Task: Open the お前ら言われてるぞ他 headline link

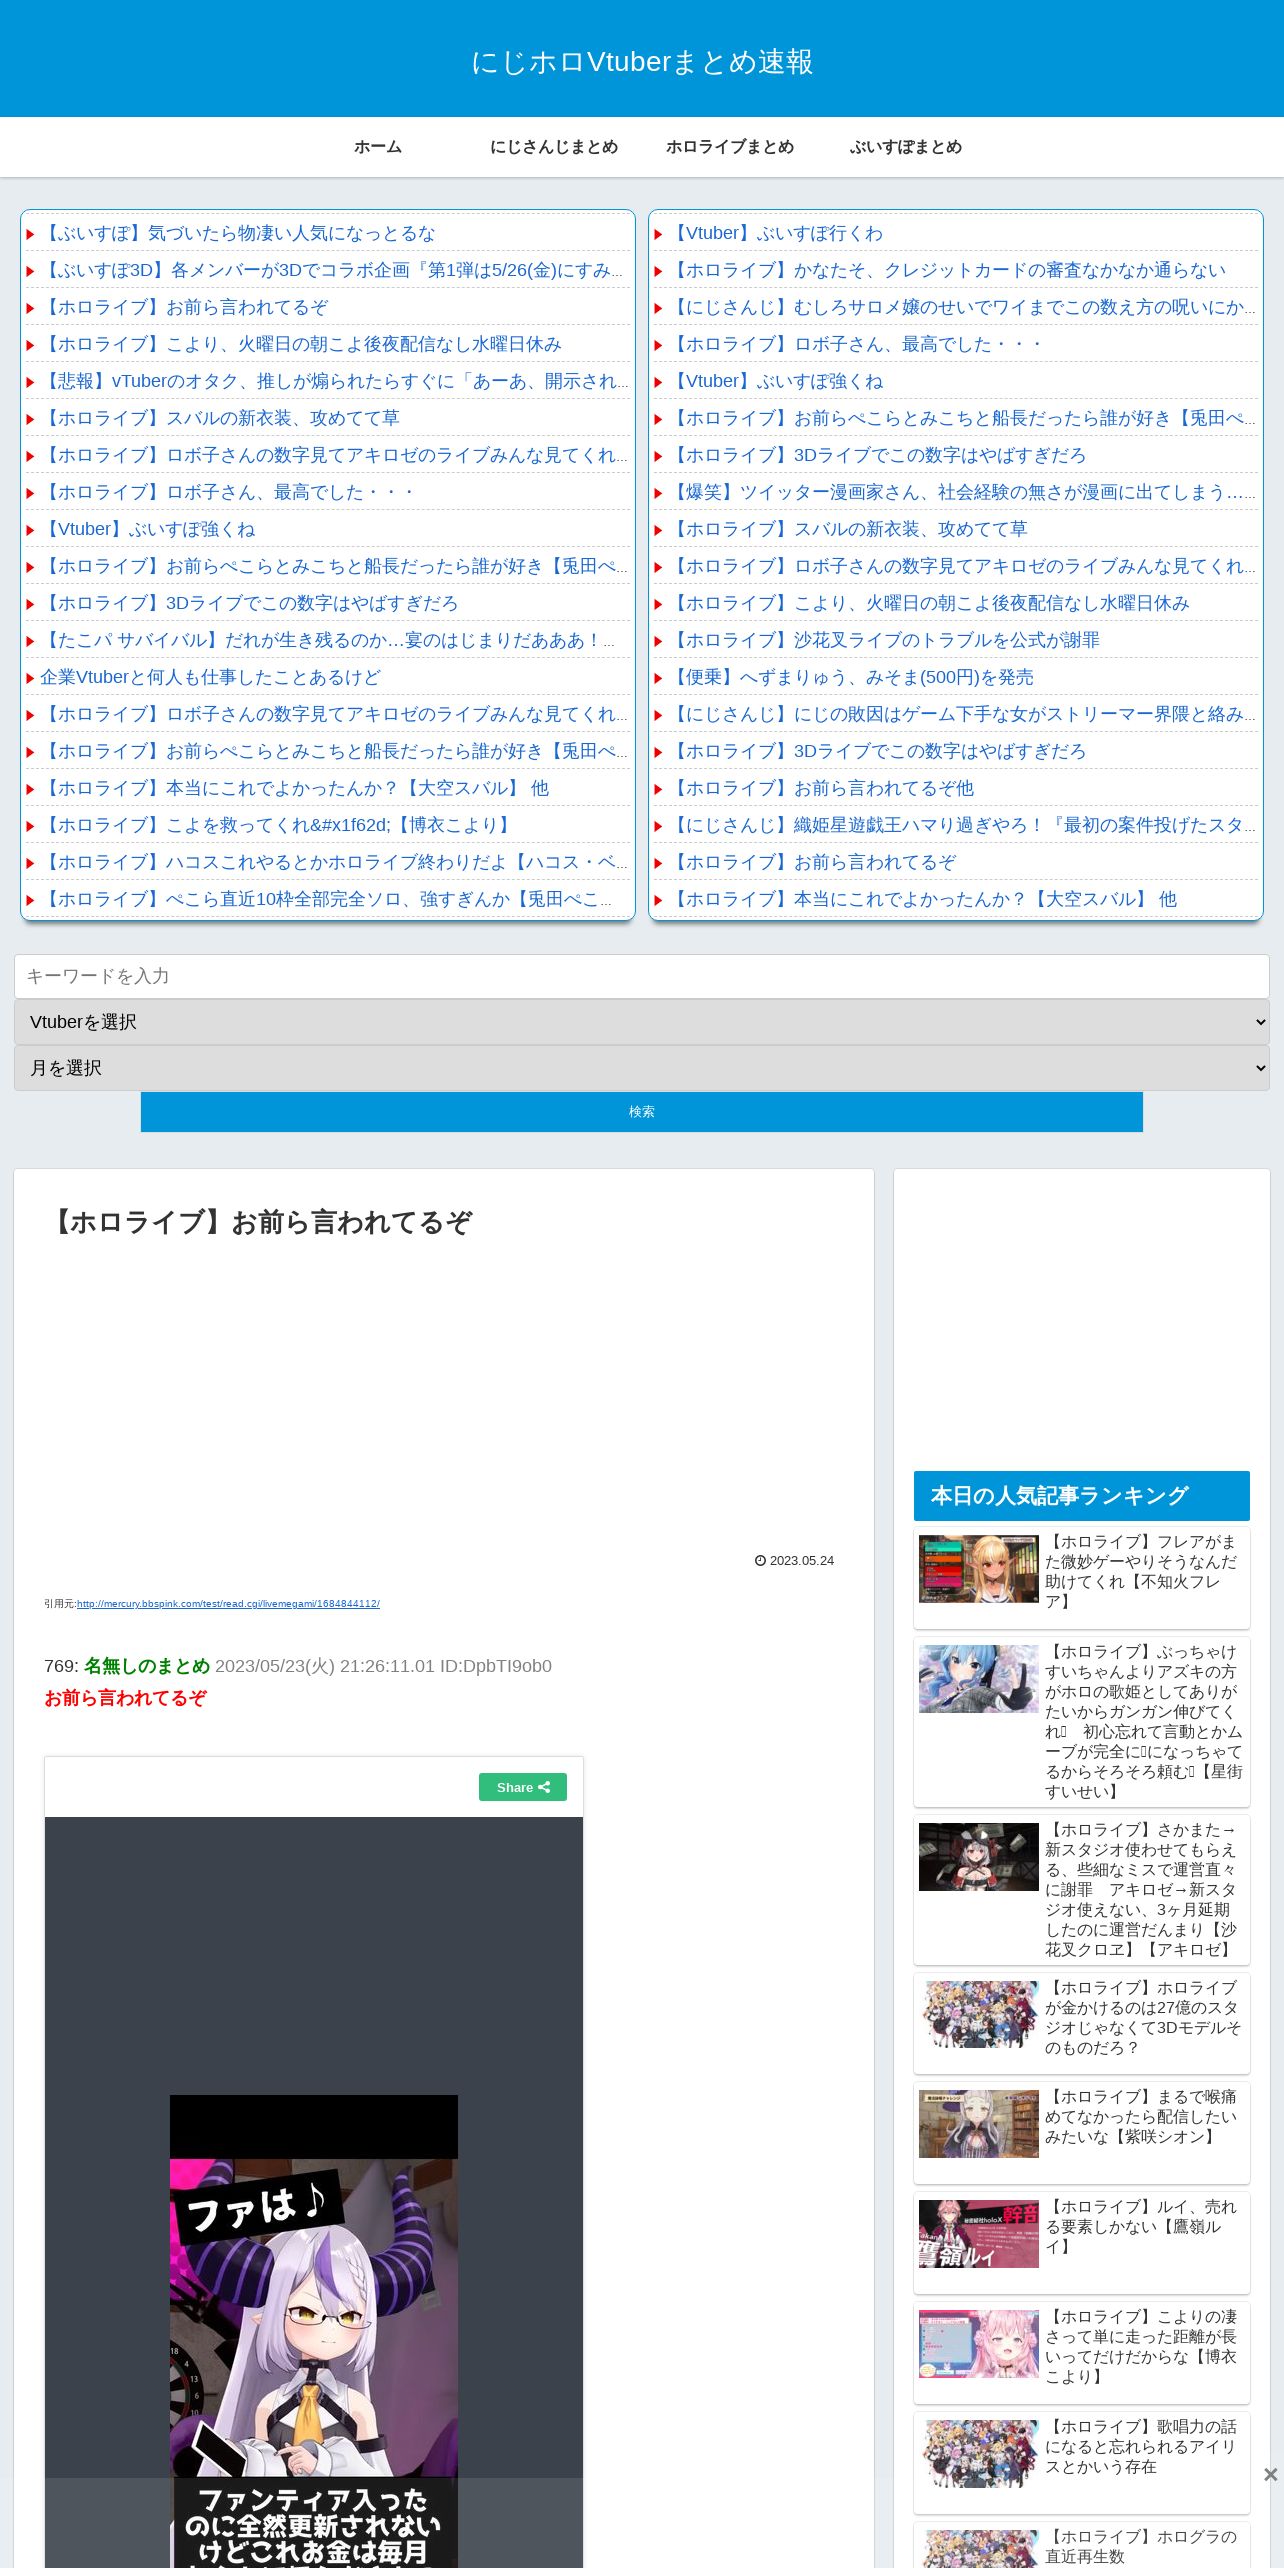Action: pyautogui.click(x=821, y=788)
